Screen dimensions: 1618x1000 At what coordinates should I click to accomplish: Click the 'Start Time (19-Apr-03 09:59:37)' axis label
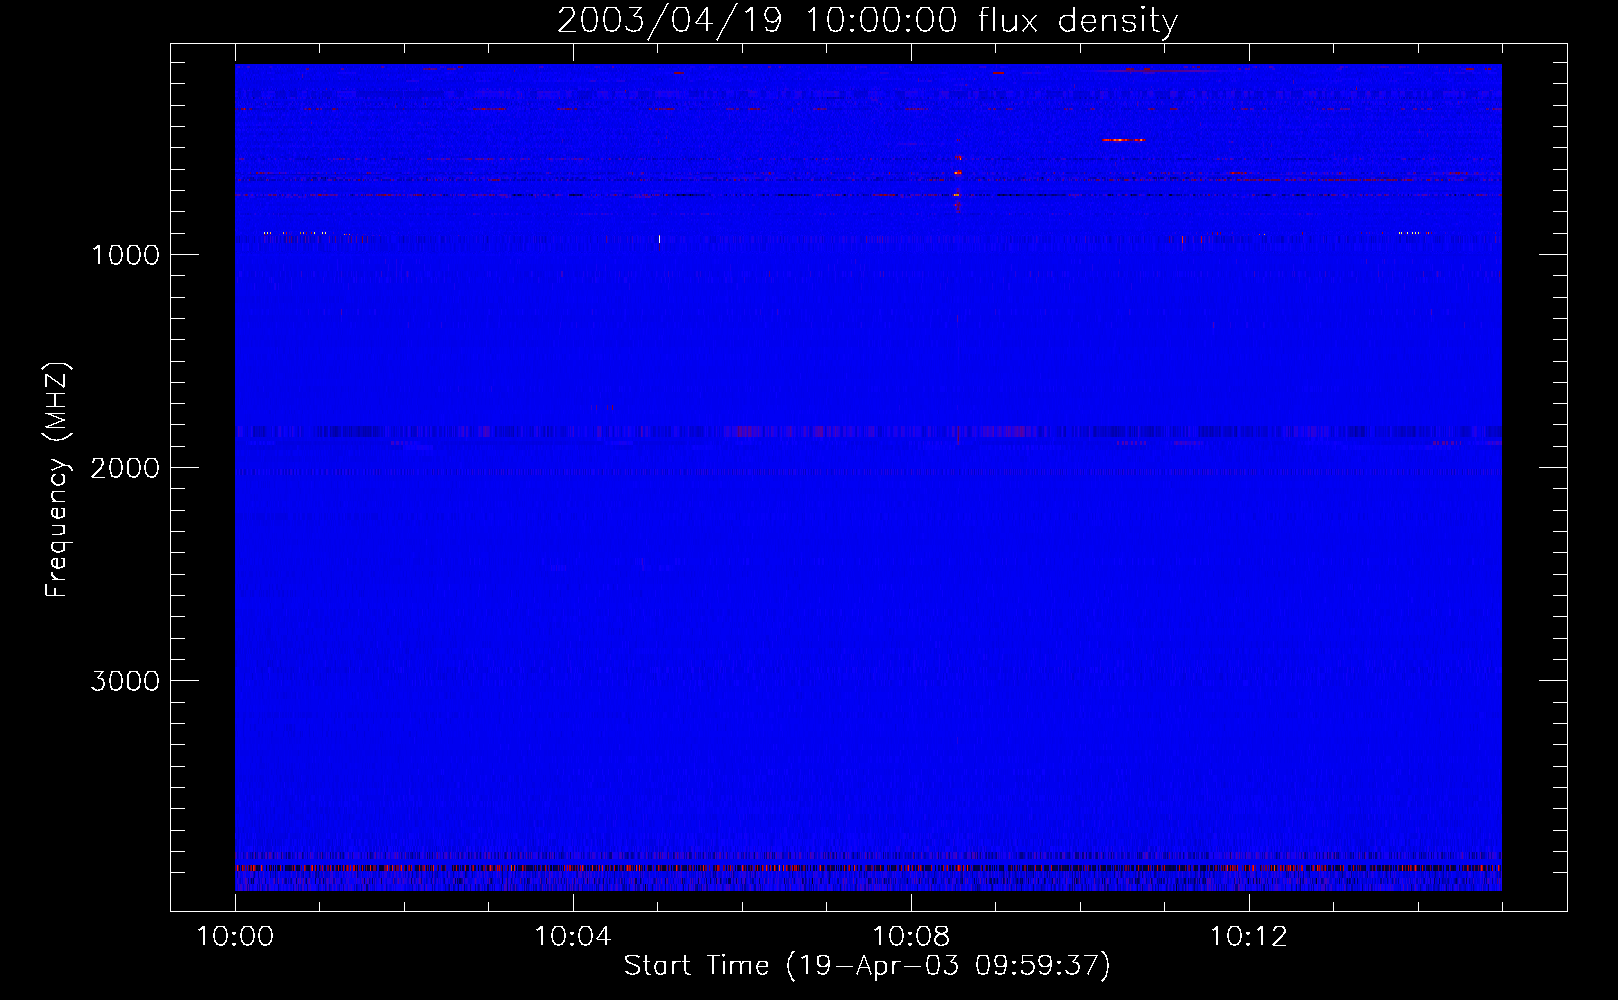pyautogui.click(x=867, y=966)
